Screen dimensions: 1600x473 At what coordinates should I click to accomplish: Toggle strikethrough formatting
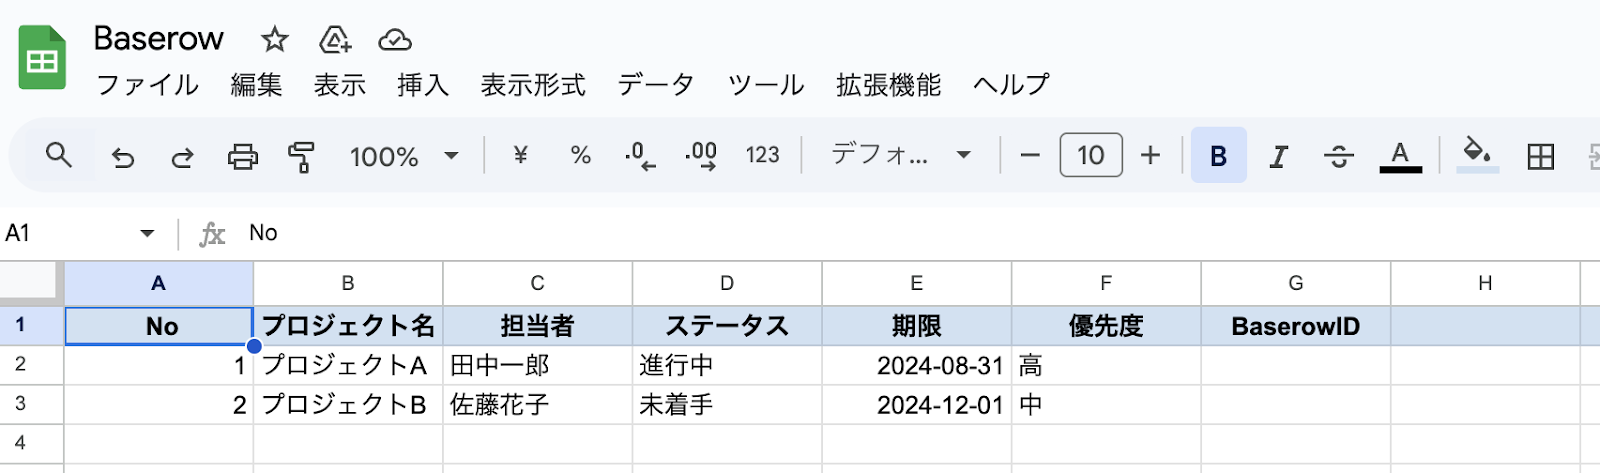[1338, 156]
